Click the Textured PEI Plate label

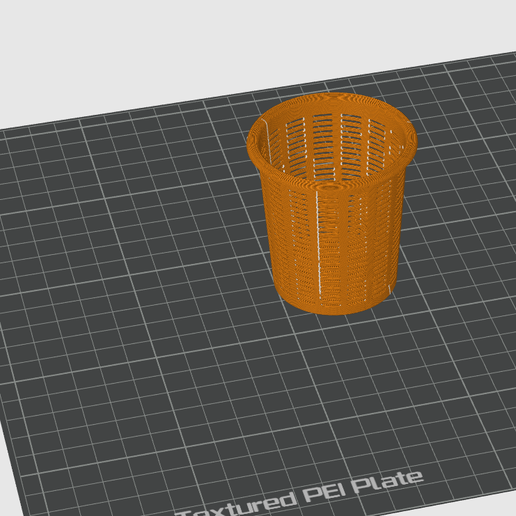[299, 494]
